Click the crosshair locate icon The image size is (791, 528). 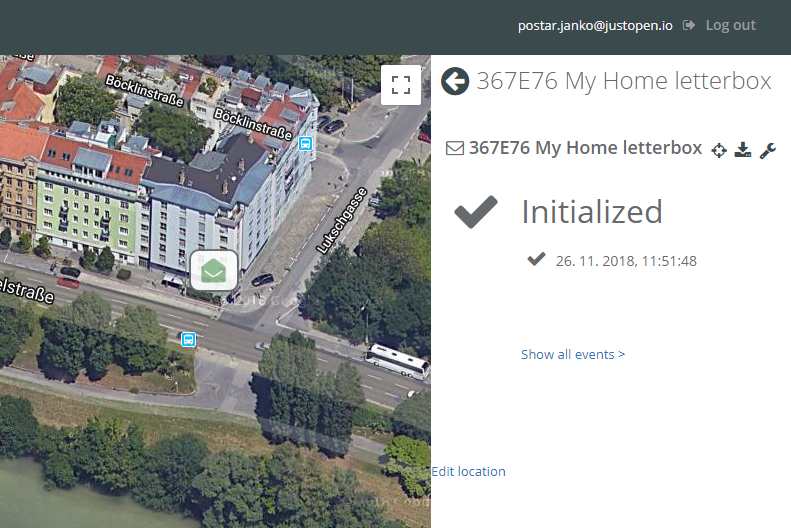click(x=719, y=150)
